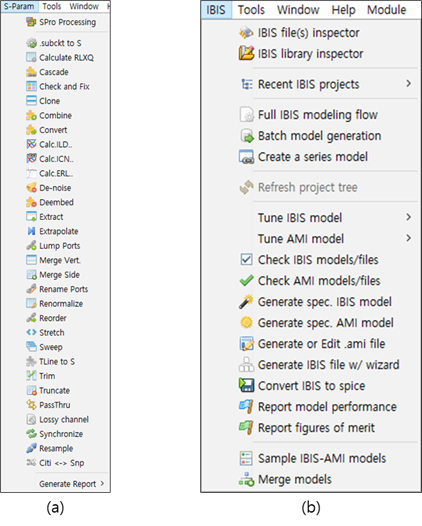Click the Generate spec. AMI model sun icon
Image resolution: width=422 pixels, height=526 pixels.
coord(246,322)
